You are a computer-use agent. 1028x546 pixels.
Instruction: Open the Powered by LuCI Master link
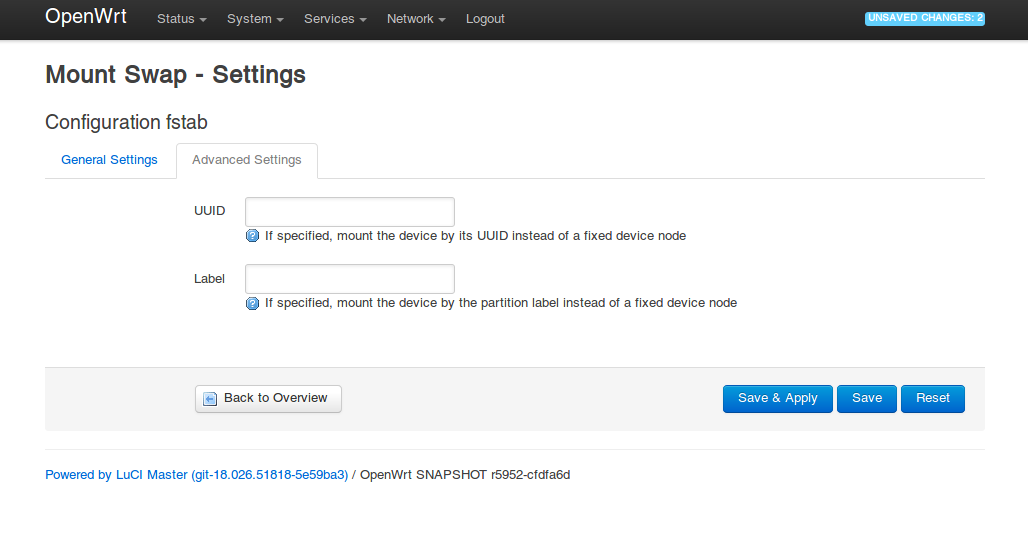point(197,475)
